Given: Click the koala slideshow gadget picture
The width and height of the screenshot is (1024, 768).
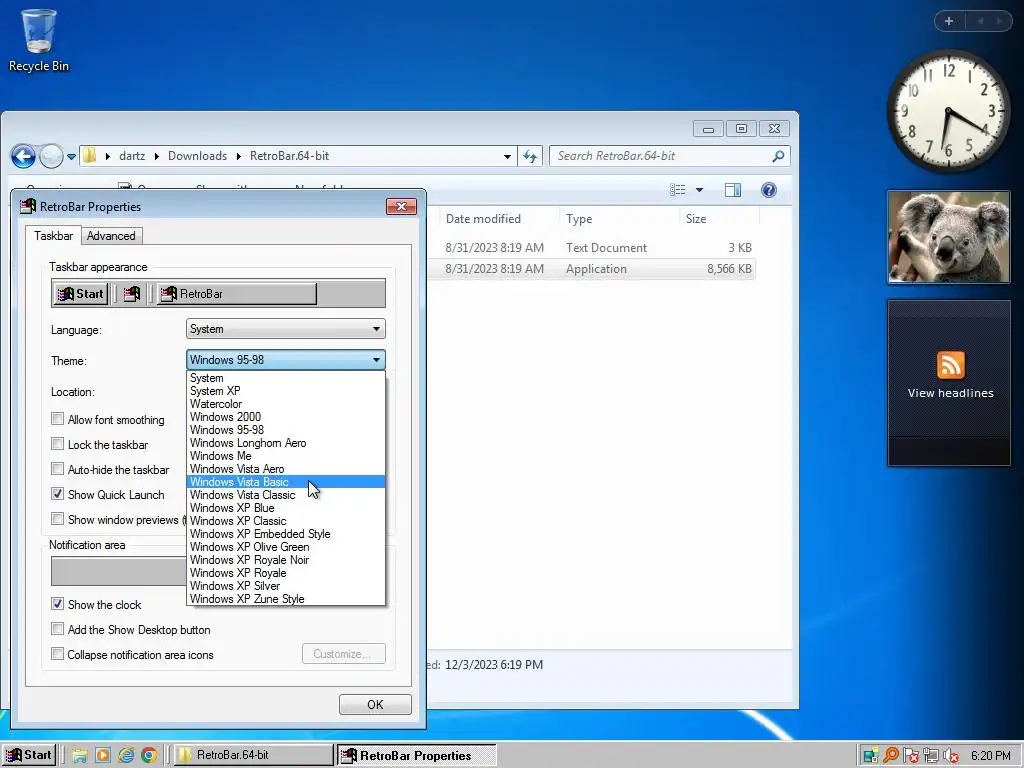Looking at the screenshot, I should (x=949, y=237).
